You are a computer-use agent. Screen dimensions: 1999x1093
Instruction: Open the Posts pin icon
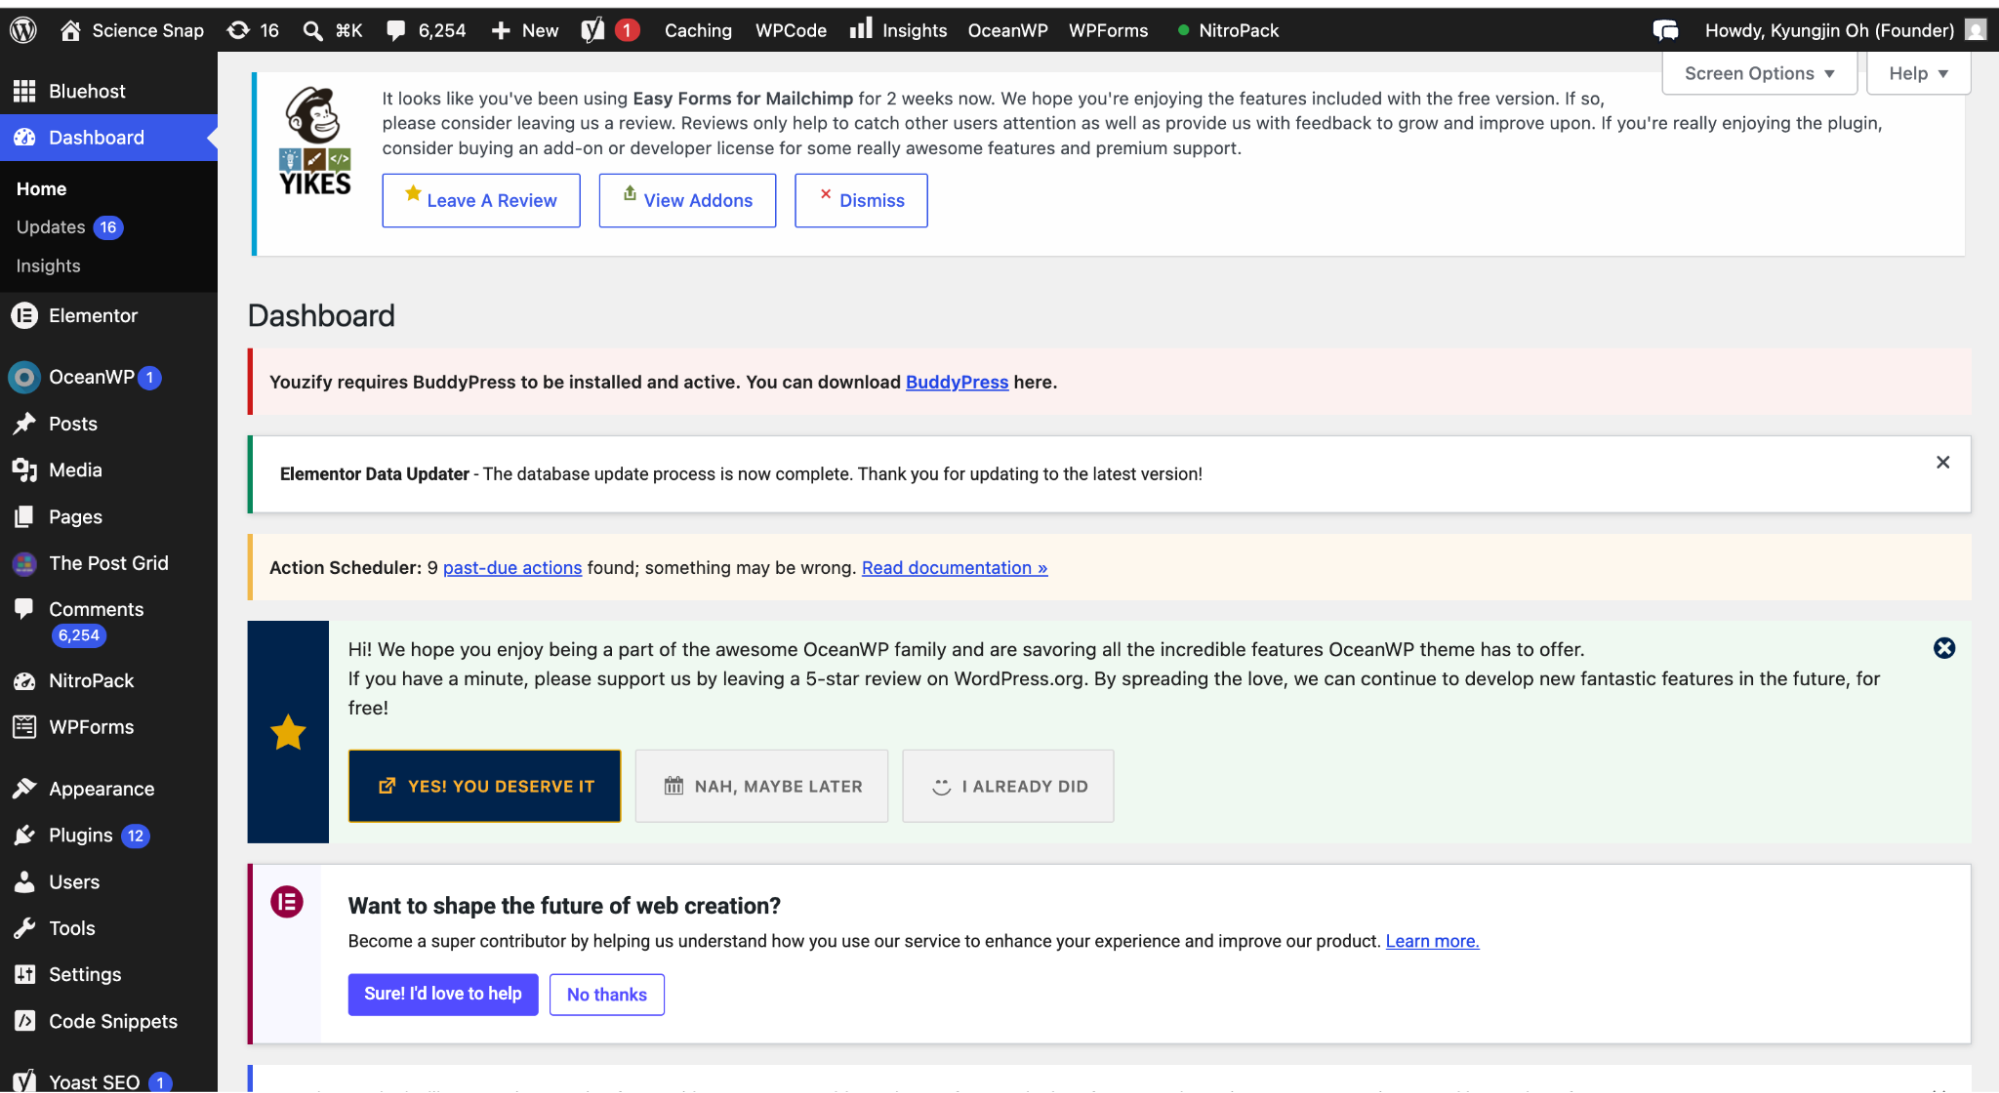point(24,424)
